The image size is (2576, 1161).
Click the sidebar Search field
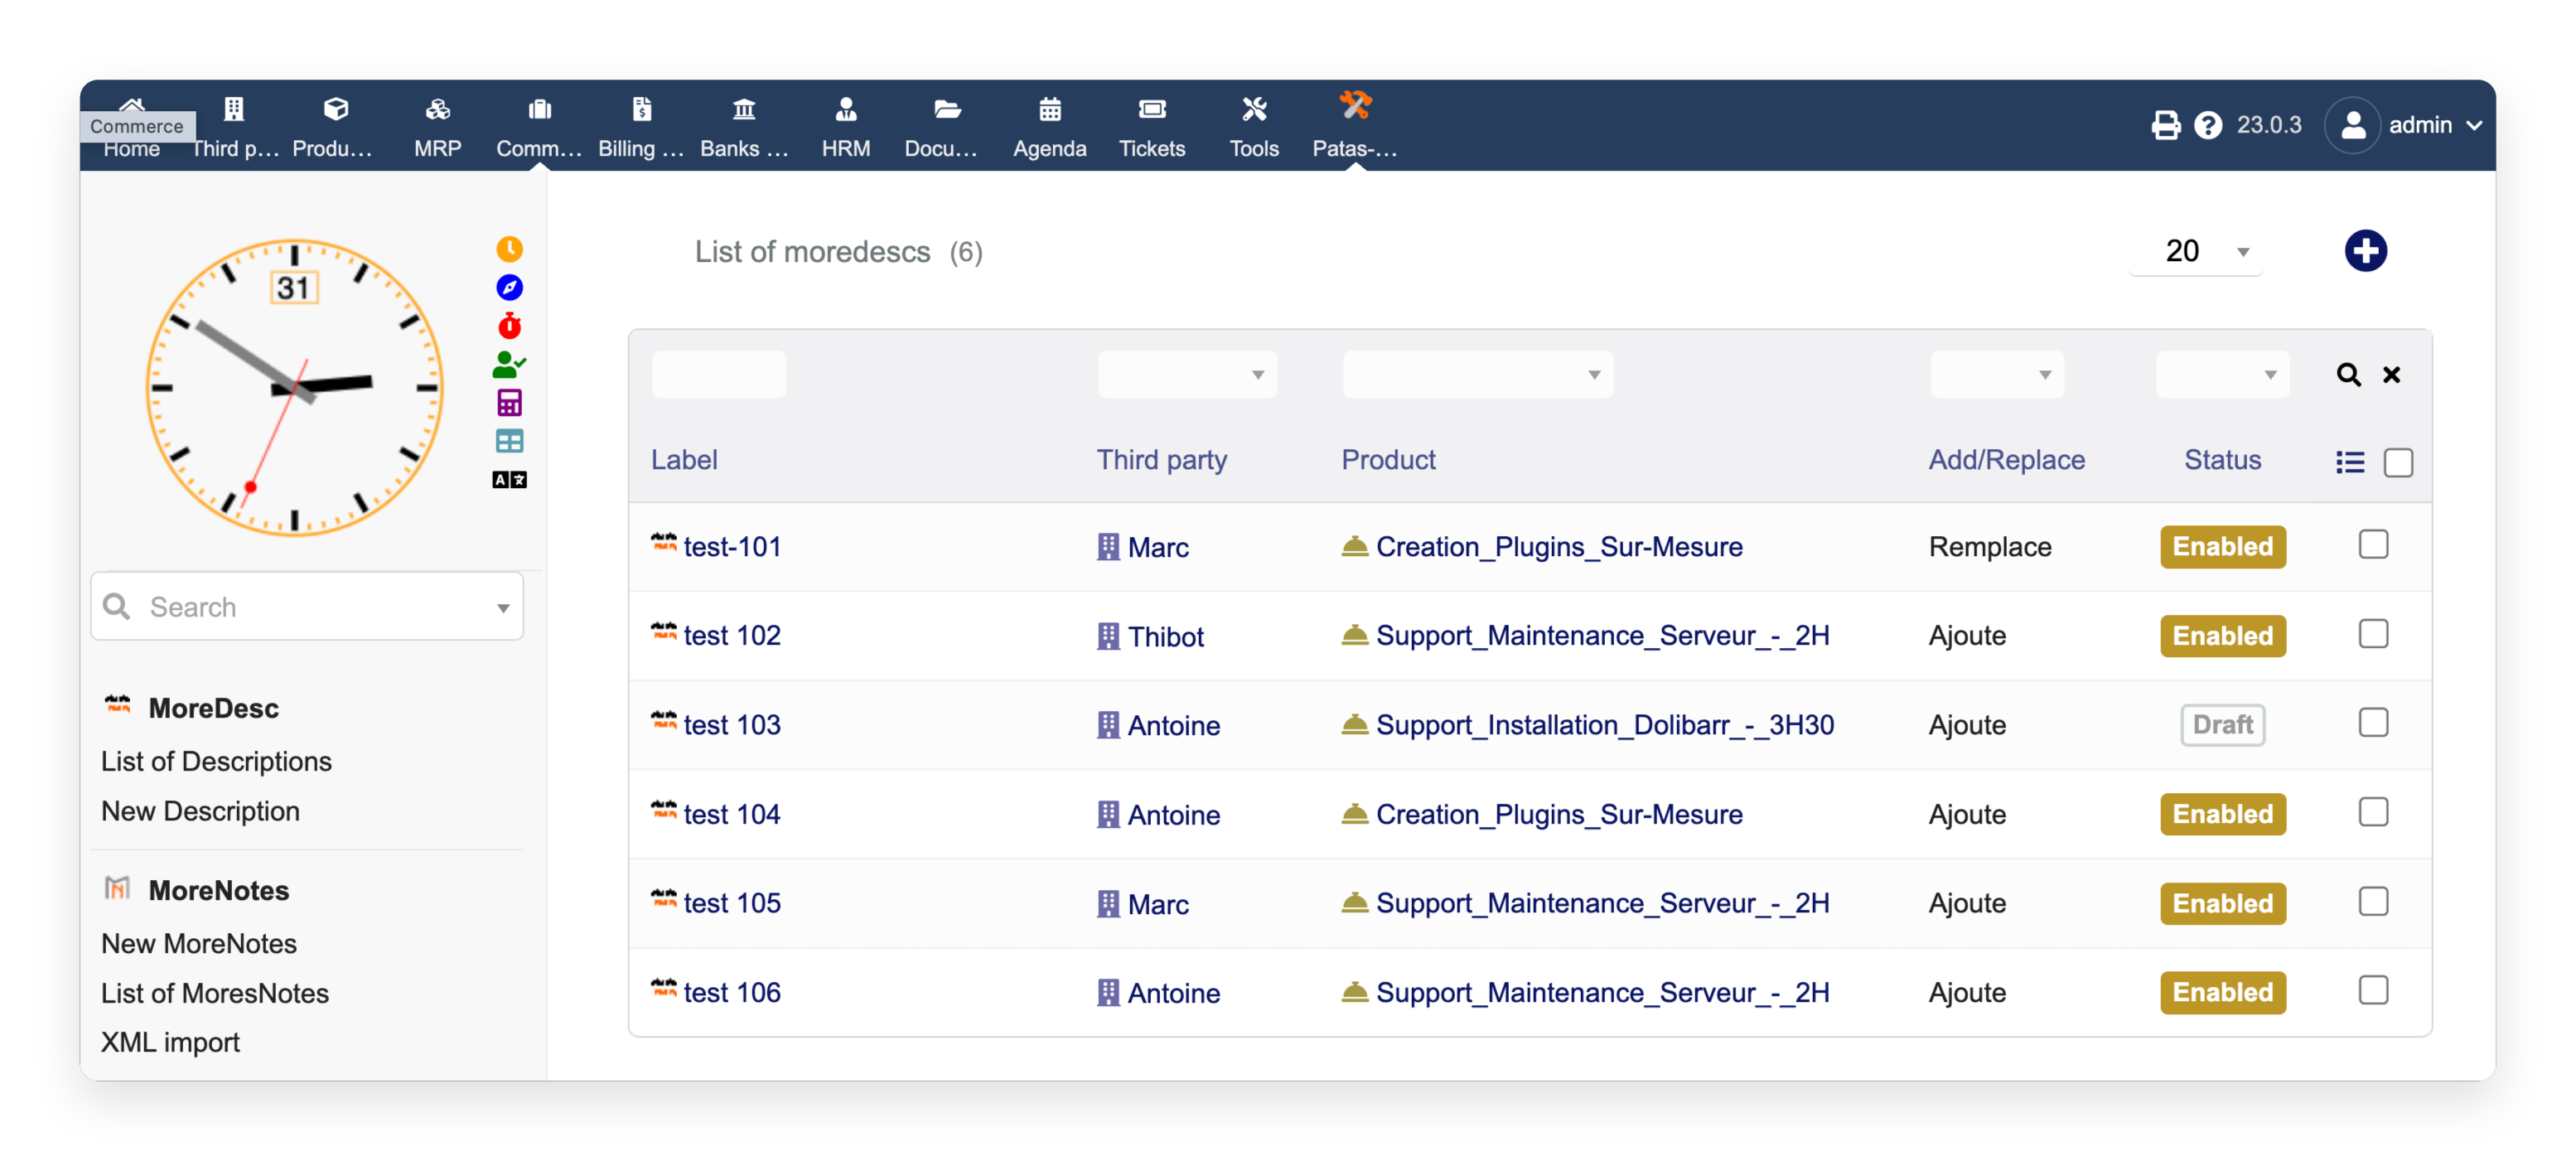[307, 607]
